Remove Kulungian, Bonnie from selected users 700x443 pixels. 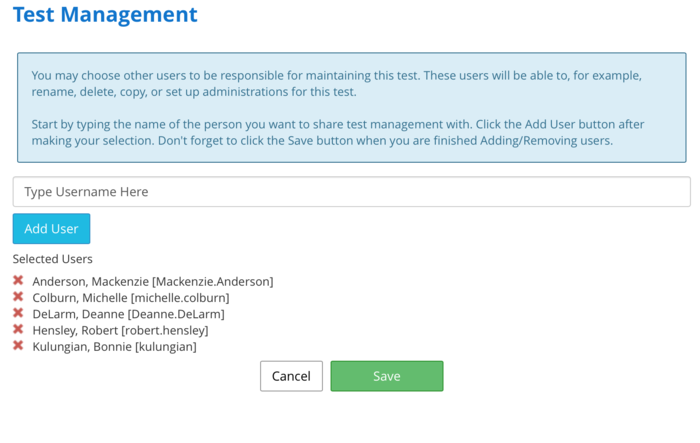click(x=18, y=346)
